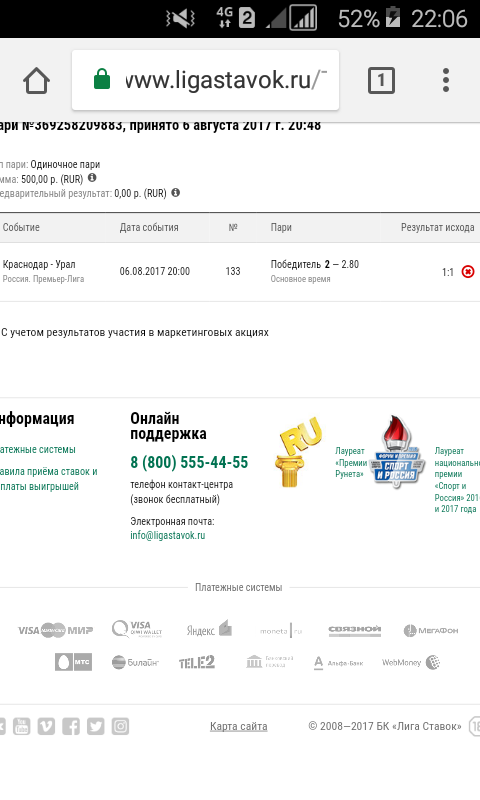Select the ligastavok.ru address bar
Screen dimensions: 480x800
coord(206,80)
